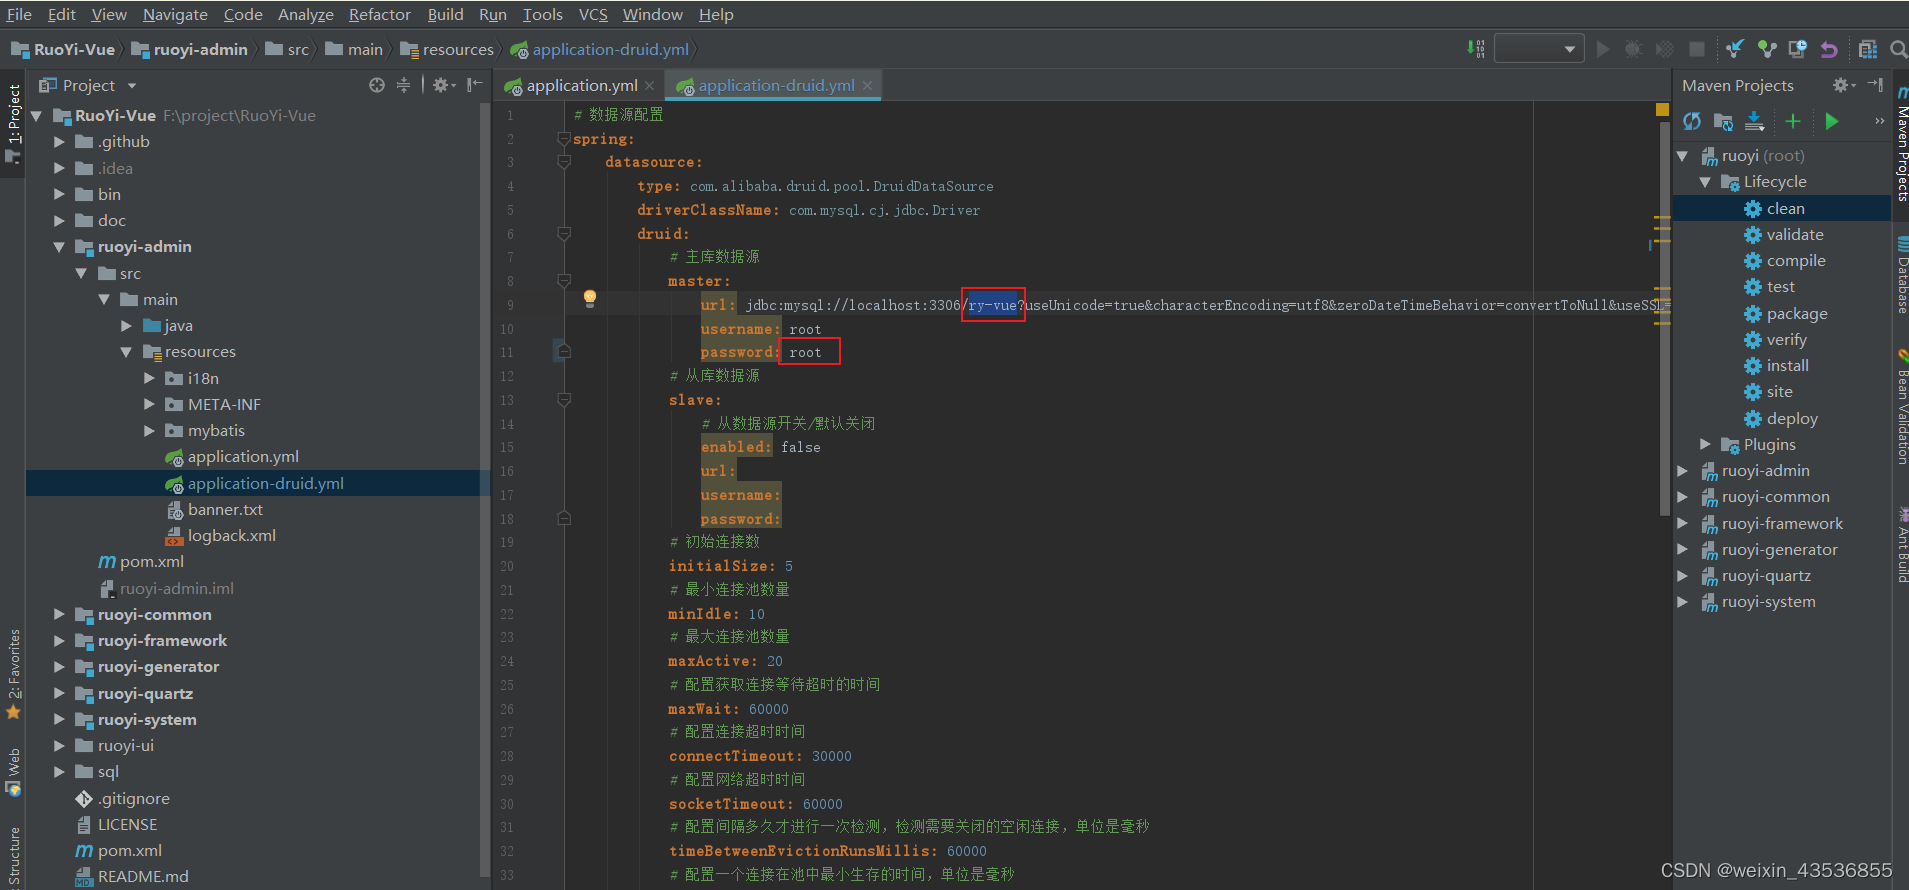Click the yellow intention lightbulb on line 9

point(590,298)
